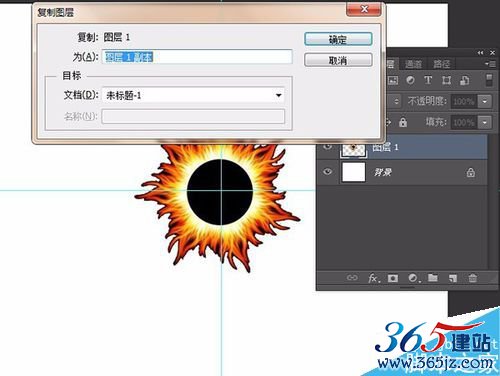Create new adjustment layer
Viewport: 500px width, 376px height.
pos(413,278)
